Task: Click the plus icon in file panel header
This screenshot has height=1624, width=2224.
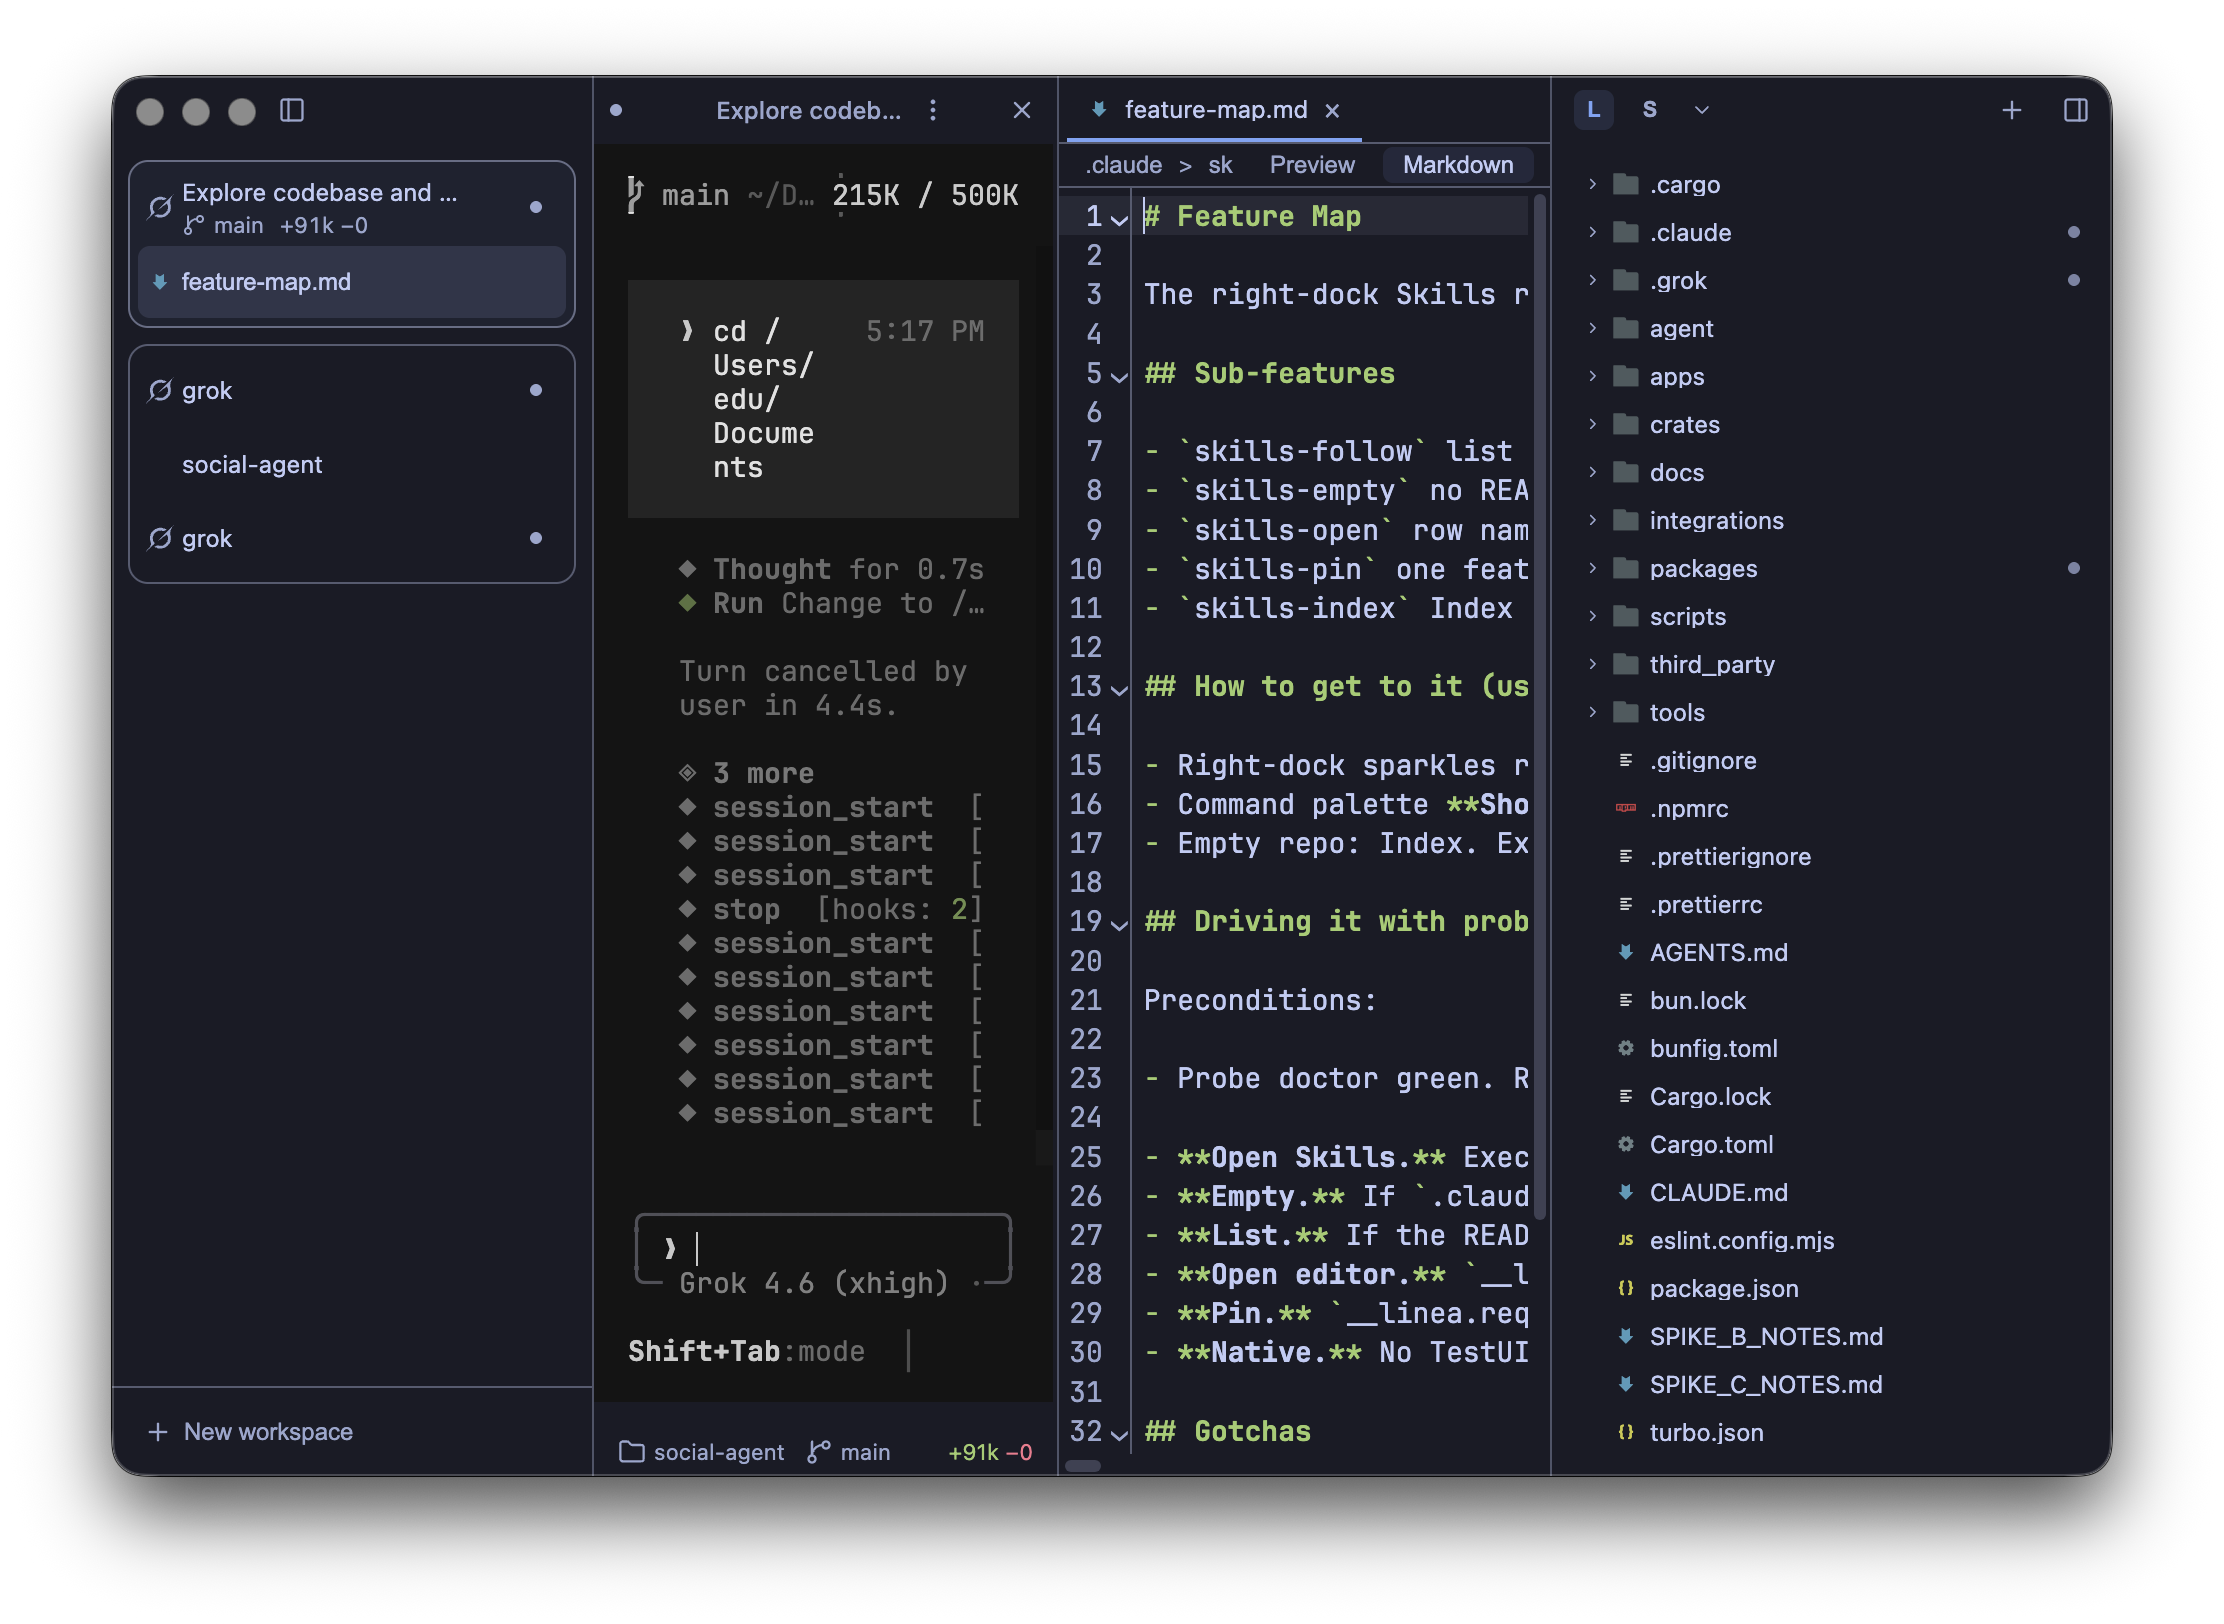Action: tap(2012, 110)
